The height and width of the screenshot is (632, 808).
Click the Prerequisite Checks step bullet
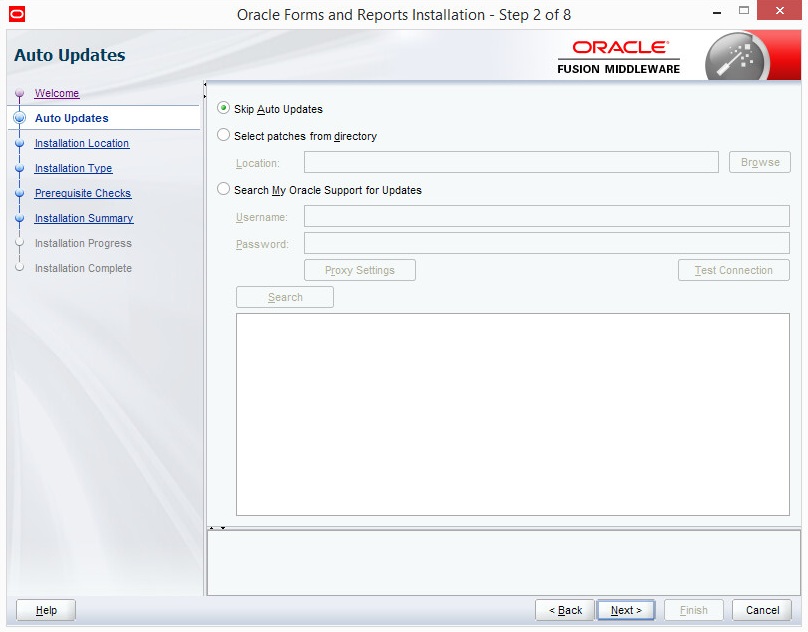point(20,193)
